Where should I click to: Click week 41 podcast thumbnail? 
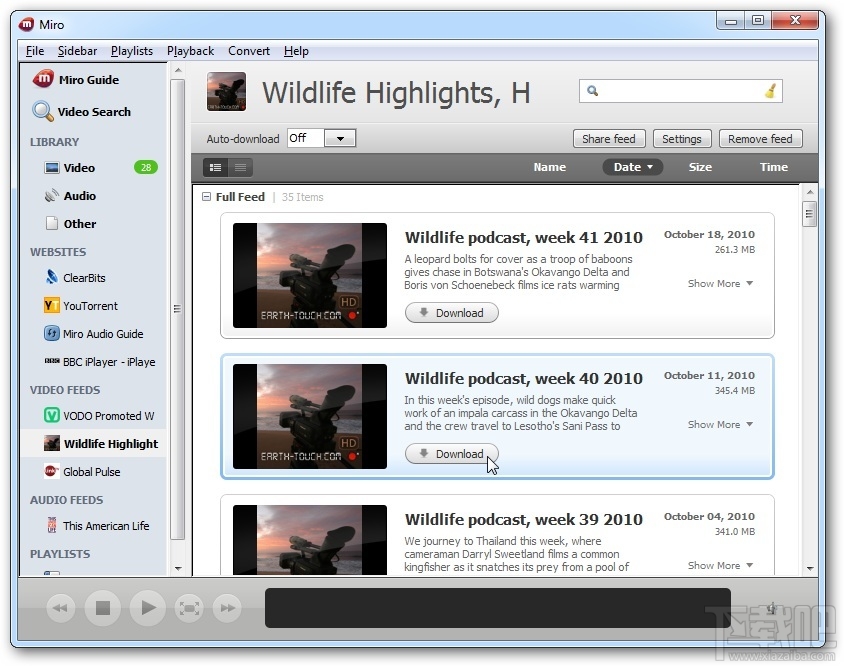point(310,275)
